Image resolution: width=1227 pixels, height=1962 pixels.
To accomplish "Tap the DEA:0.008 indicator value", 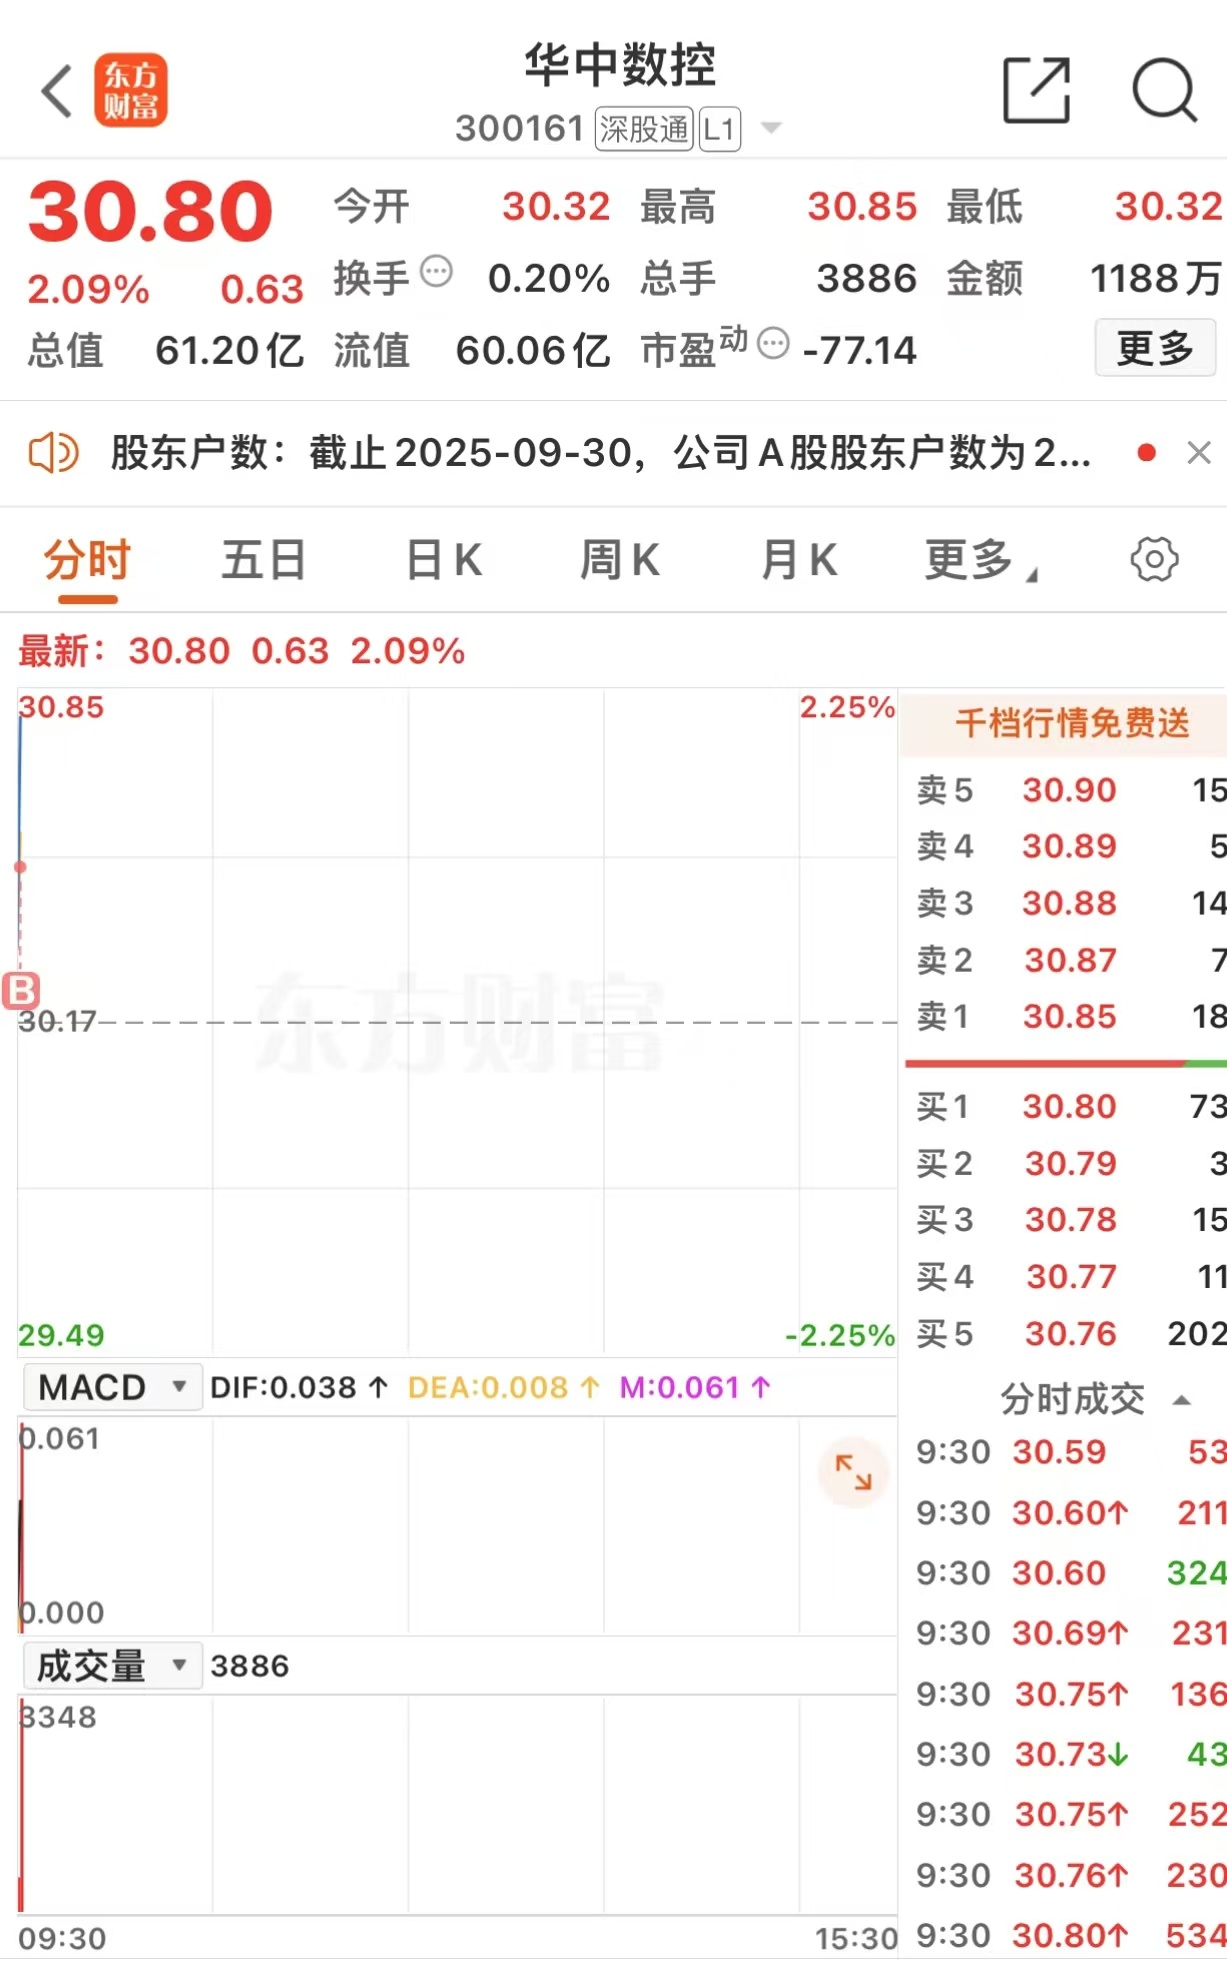I will [504, 1387].
